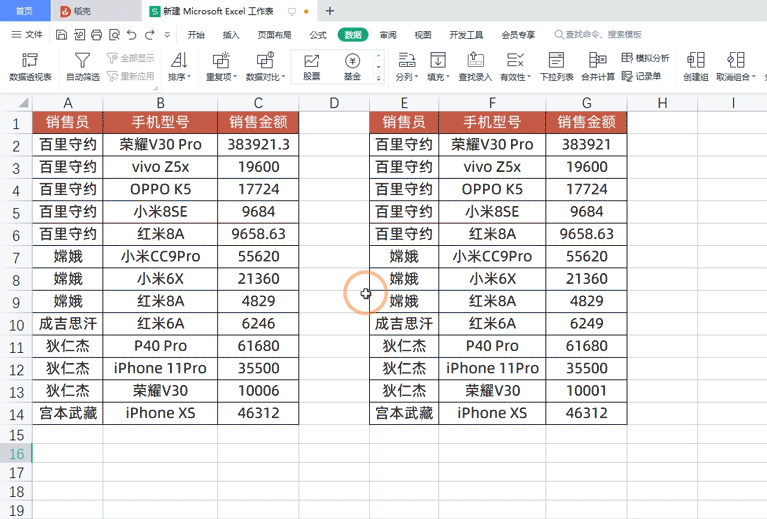Screen dimensions: 767x519
Task: Switch to the 会员专享 member tab
Action: pyautogui.click(x=518, y=35)
